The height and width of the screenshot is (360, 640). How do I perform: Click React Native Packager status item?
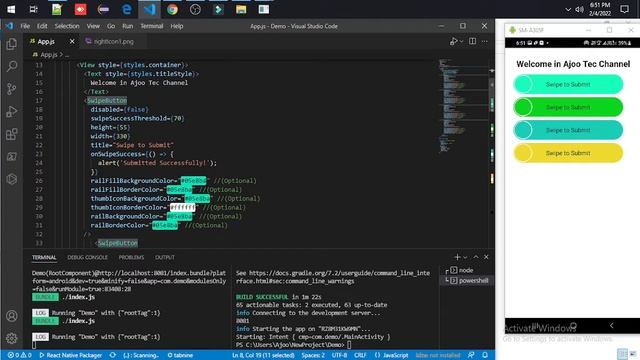(x=70, y=355)
